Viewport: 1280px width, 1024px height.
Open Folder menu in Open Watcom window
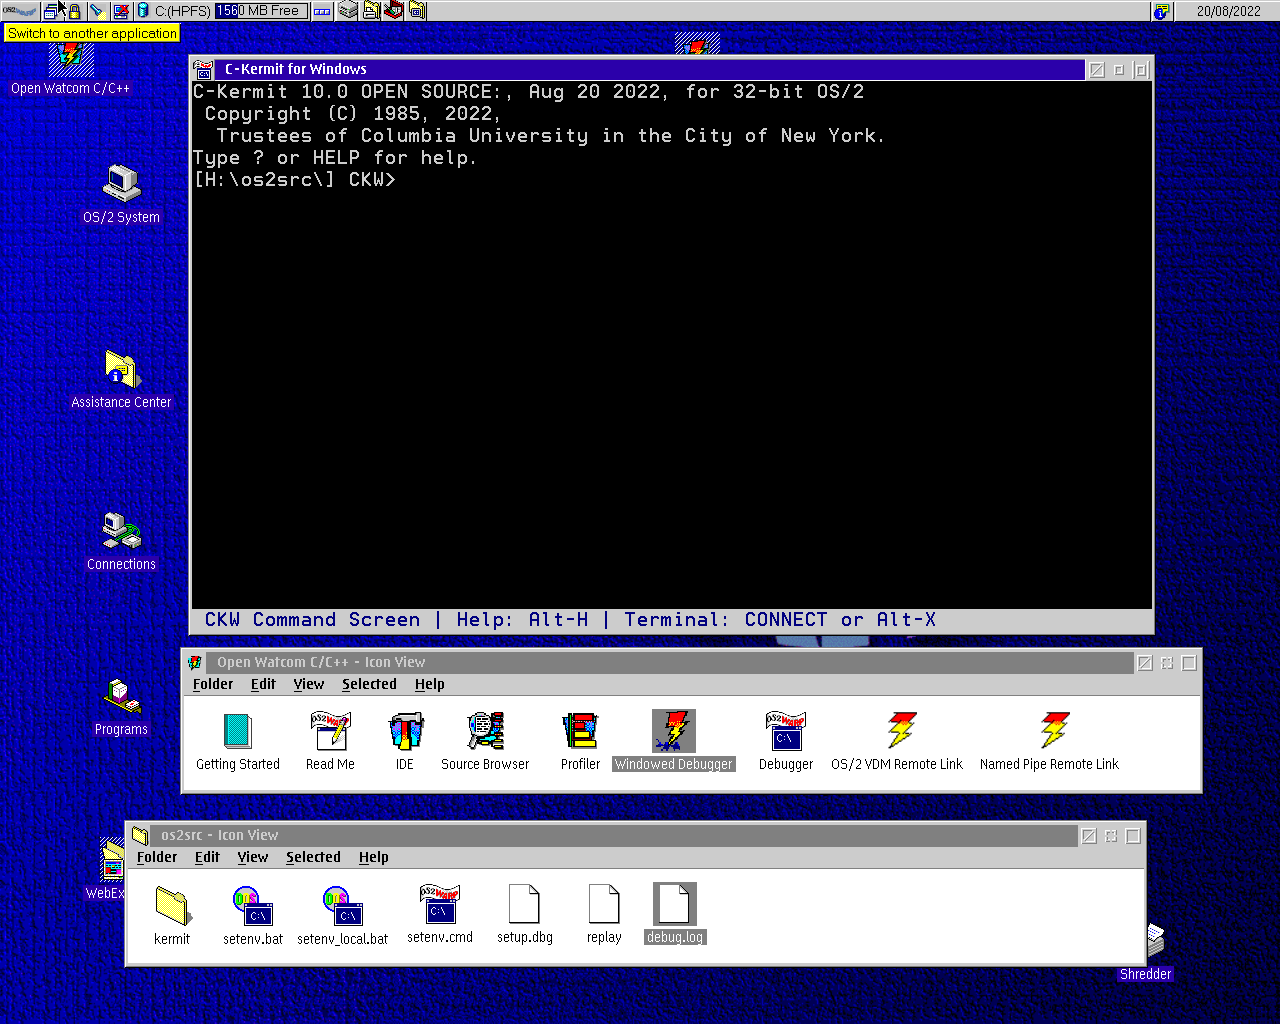(x=213, y=684)
